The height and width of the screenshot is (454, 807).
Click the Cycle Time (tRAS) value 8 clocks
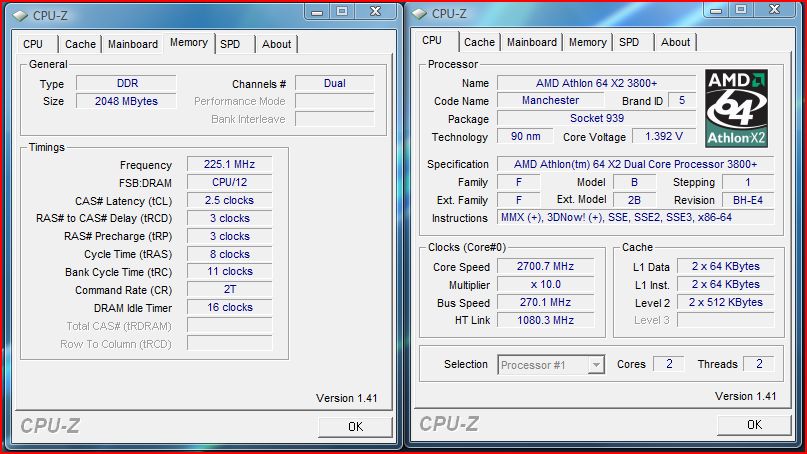[230, 254]
